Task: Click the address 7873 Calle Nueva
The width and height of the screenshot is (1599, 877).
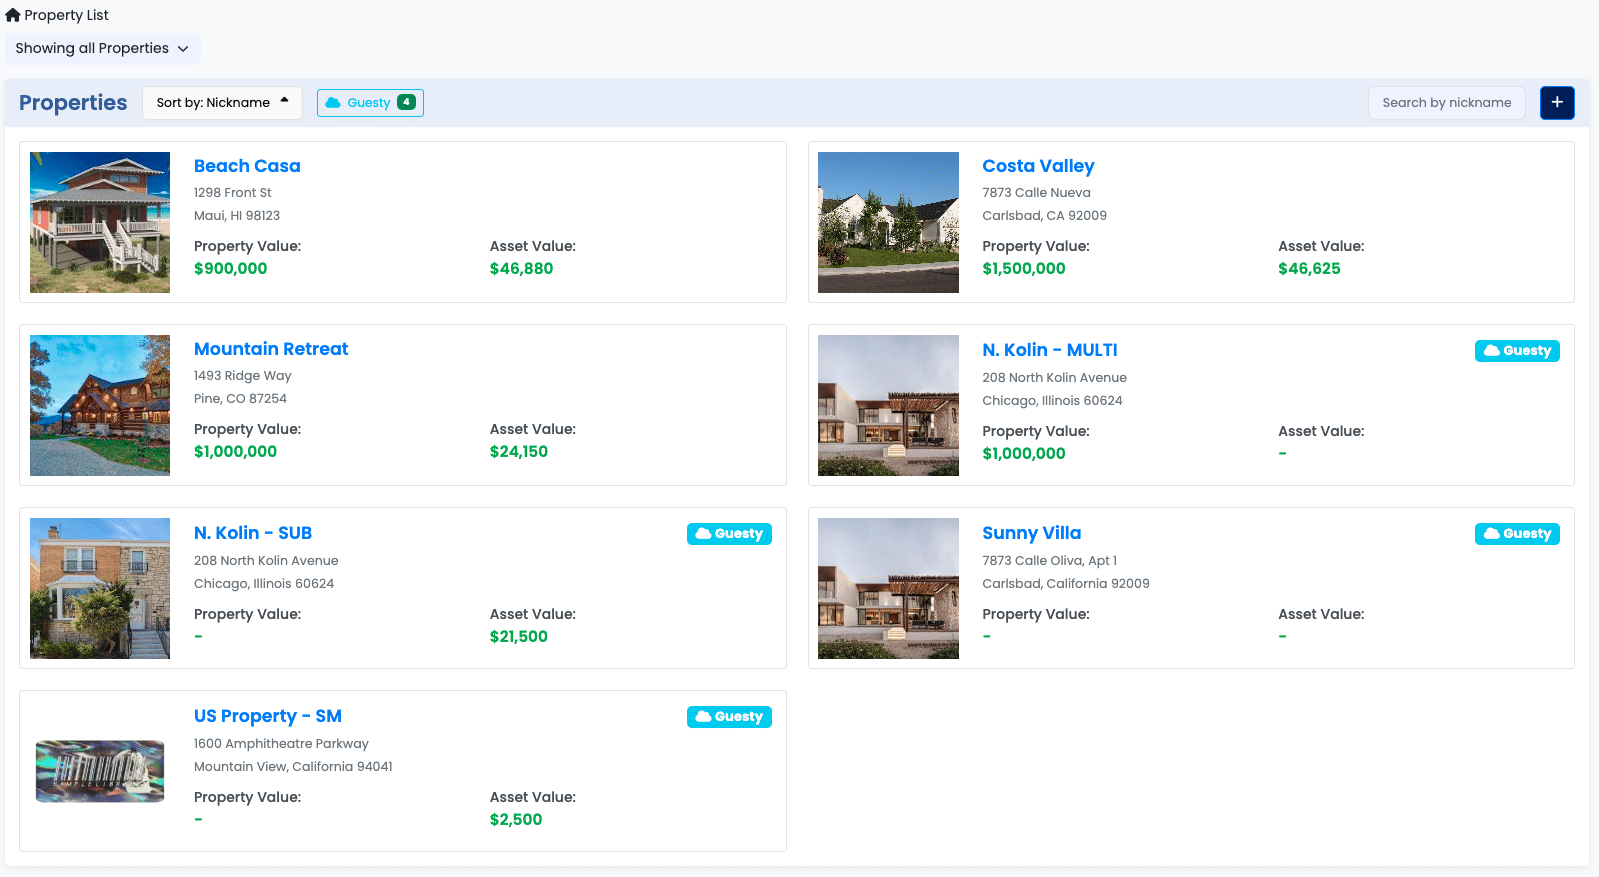Action: tap(1036, 192)
